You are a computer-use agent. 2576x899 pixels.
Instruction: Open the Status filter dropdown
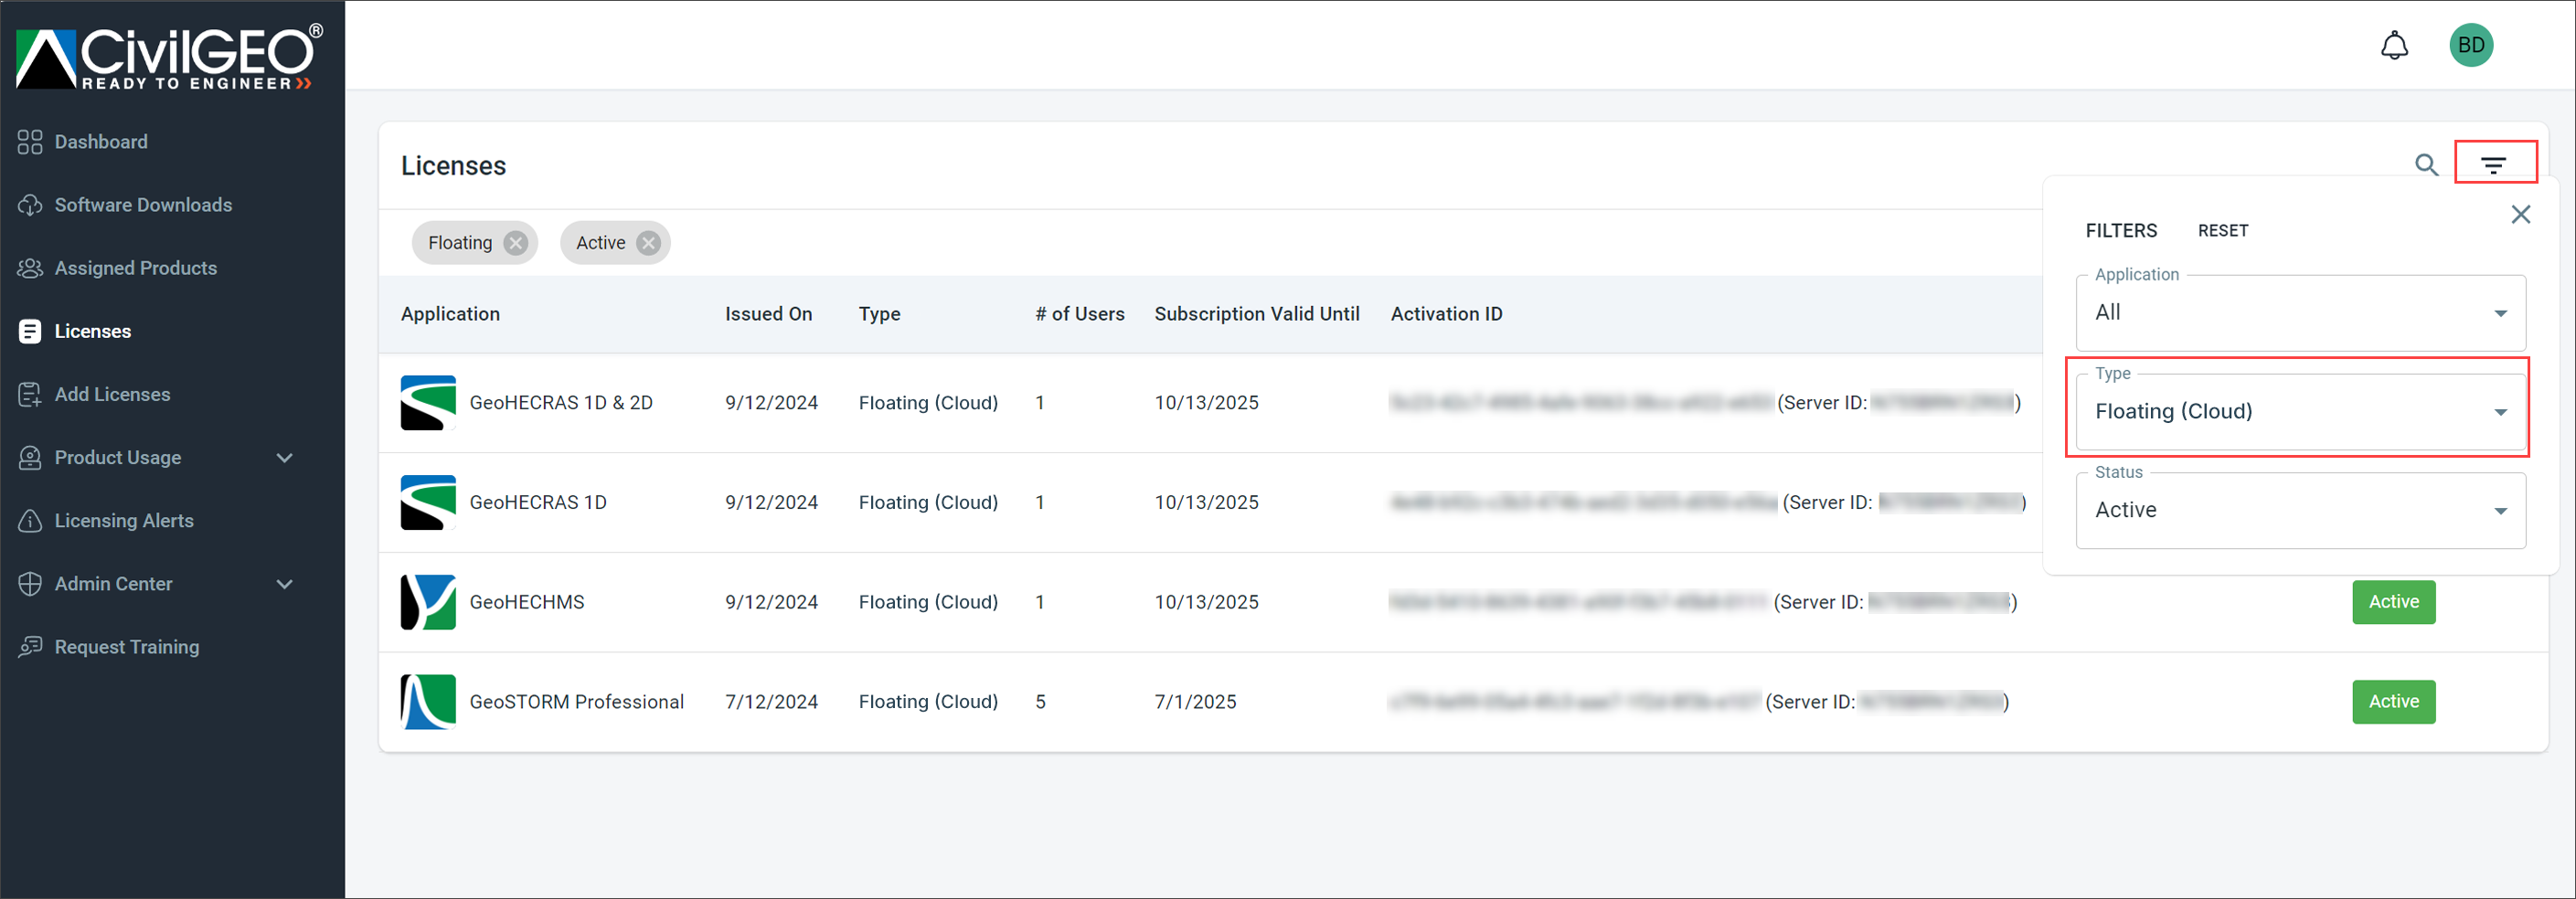(2299, 511)
